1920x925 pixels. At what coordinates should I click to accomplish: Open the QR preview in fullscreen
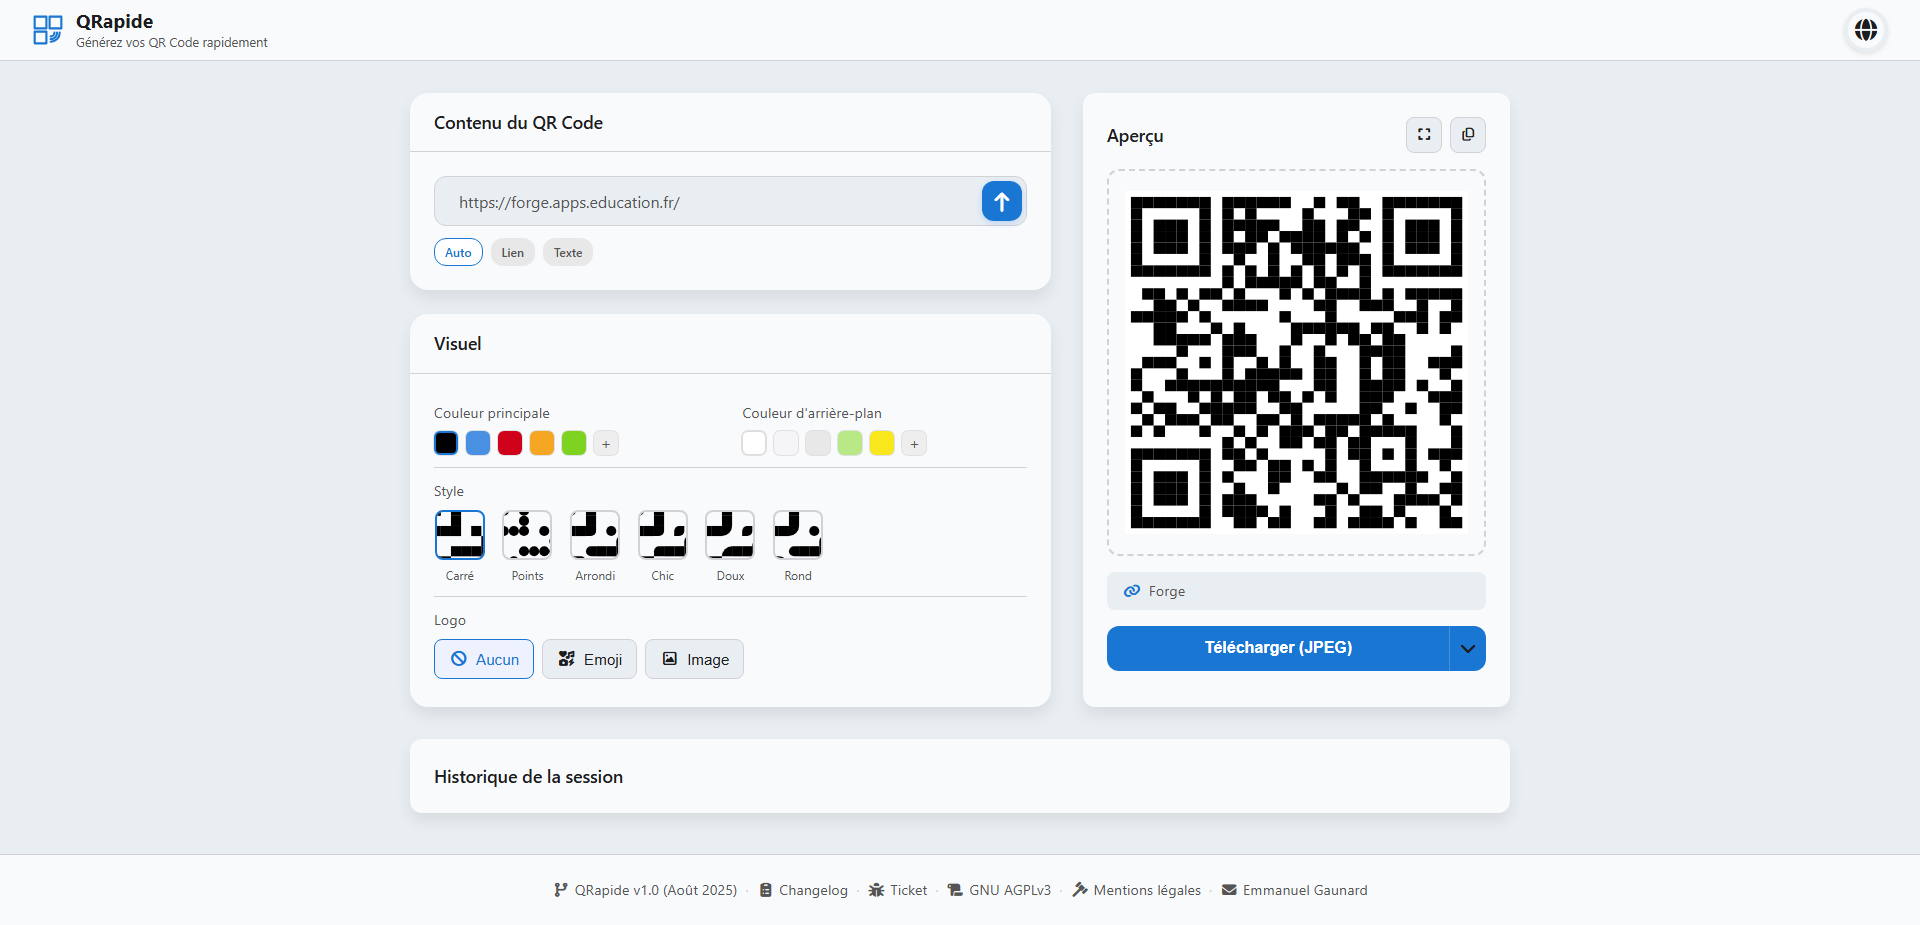[1424, 134]
